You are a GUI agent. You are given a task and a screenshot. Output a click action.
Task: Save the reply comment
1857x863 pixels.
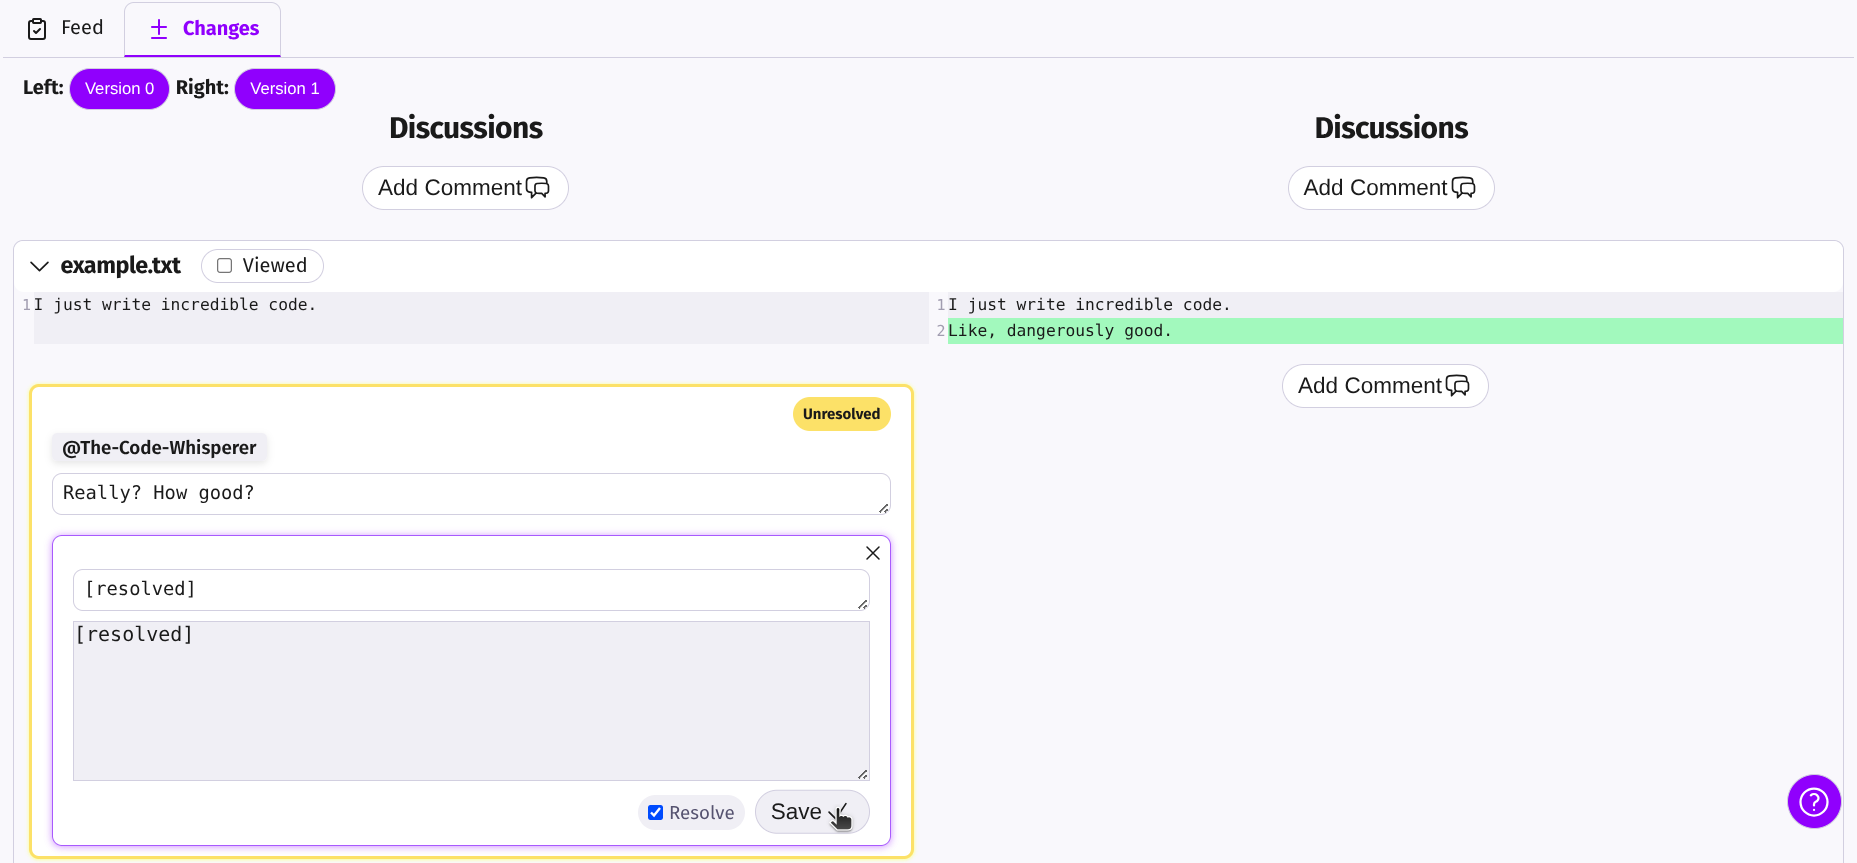[x=812, y=812]
